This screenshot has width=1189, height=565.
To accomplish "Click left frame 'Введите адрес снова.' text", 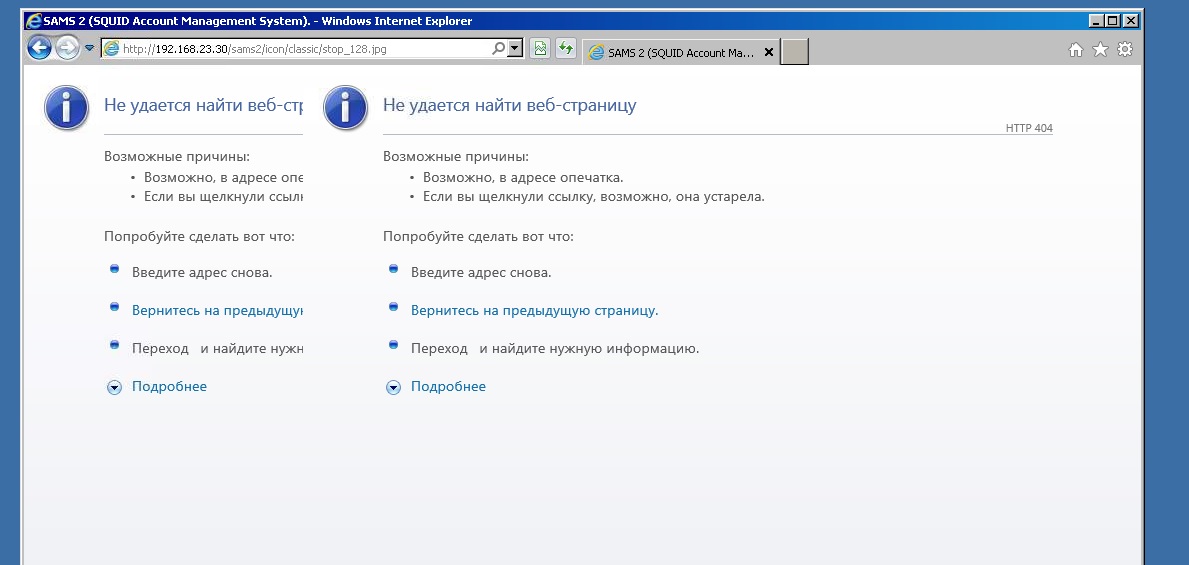I will click(x=202, y=272).
